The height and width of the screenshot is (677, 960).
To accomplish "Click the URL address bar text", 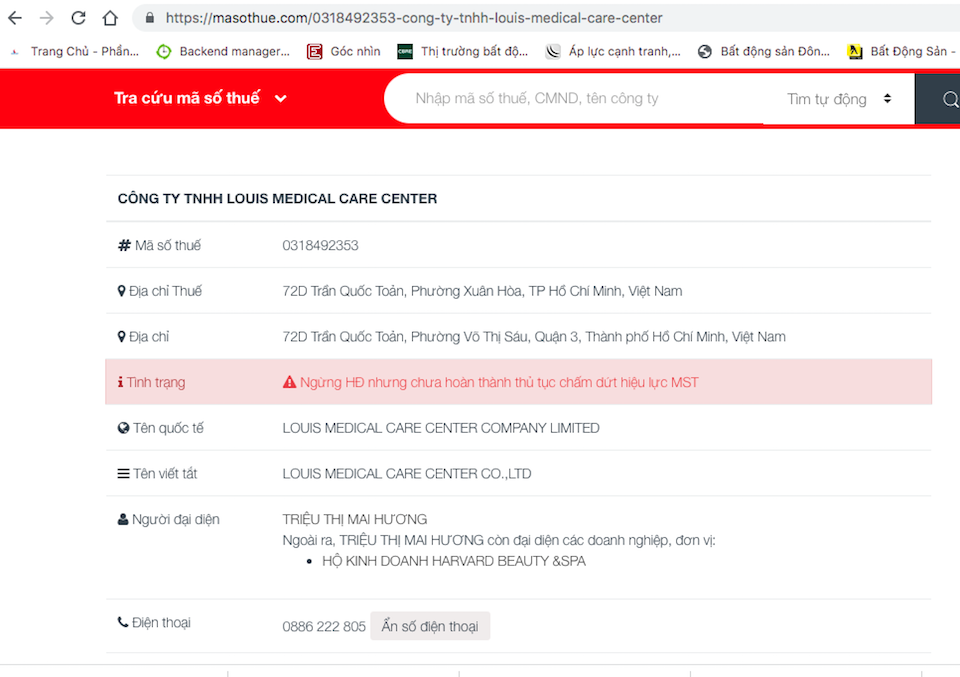I will pyautogui.click(x=414, y=18).
